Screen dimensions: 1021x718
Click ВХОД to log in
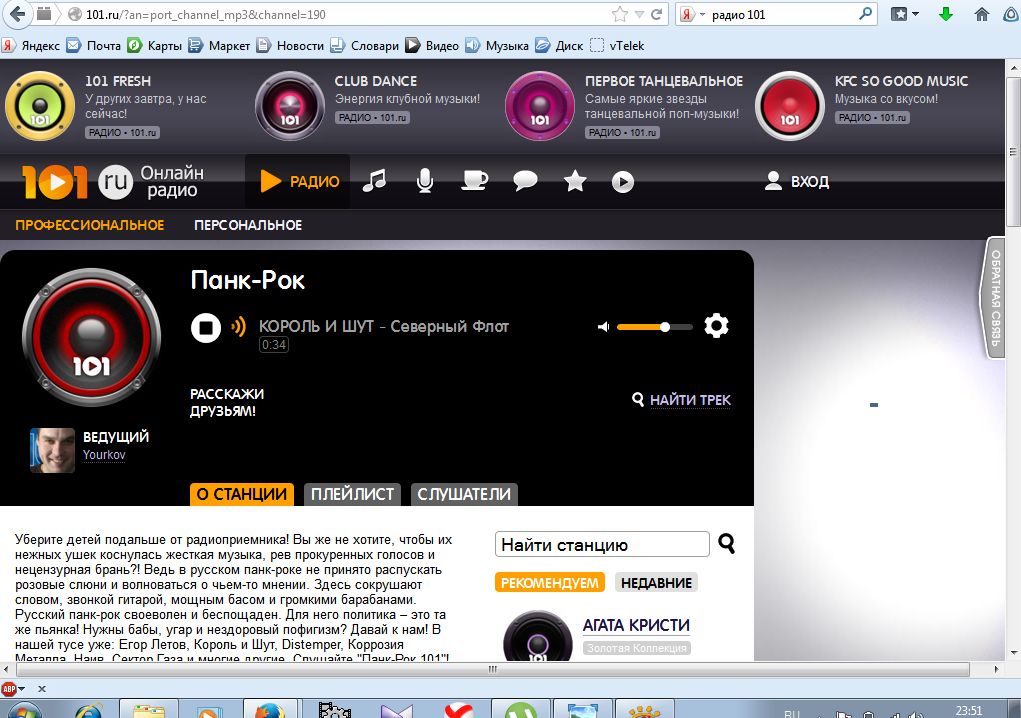pos(797,181)
